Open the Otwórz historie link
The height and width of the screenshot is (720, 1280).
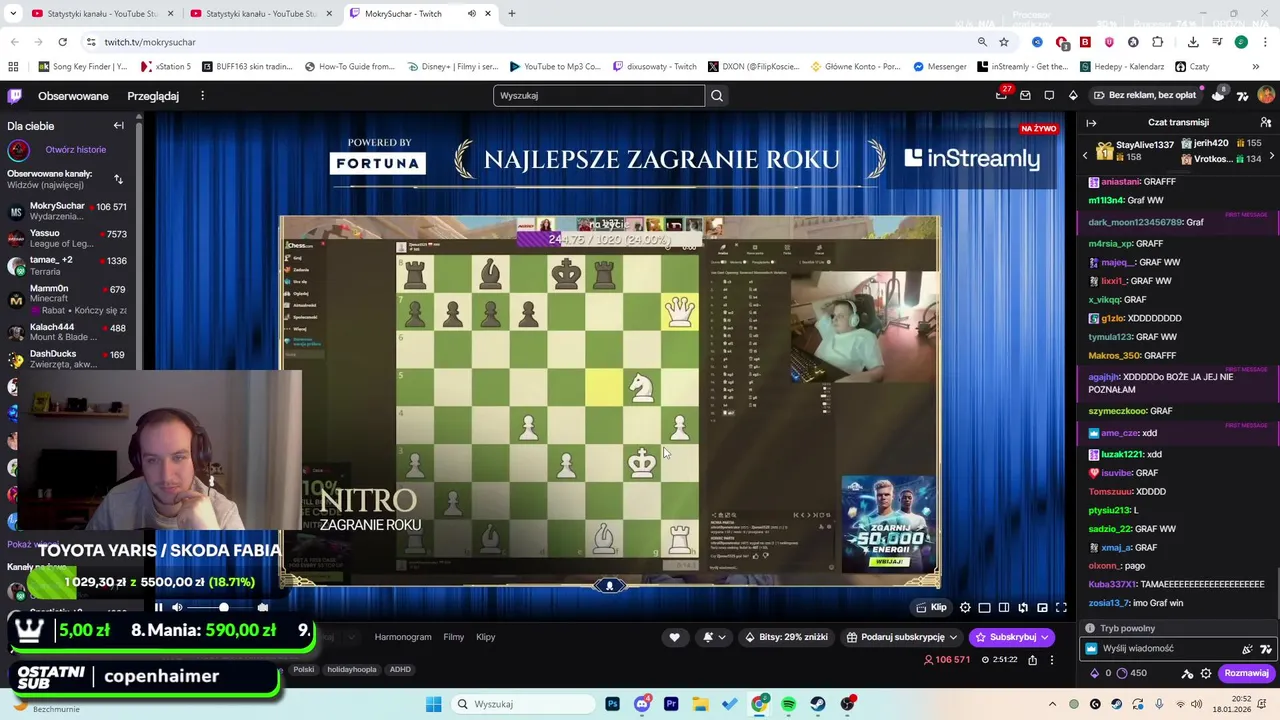(x=75, y=150)
